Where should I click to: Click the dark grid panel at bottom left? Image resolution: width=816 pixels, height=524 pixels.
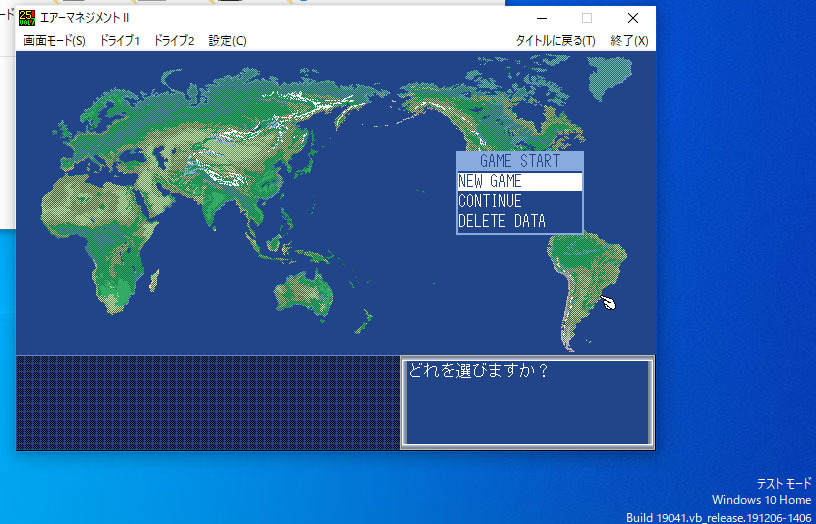pyautogui.click(x=207, y=402)
